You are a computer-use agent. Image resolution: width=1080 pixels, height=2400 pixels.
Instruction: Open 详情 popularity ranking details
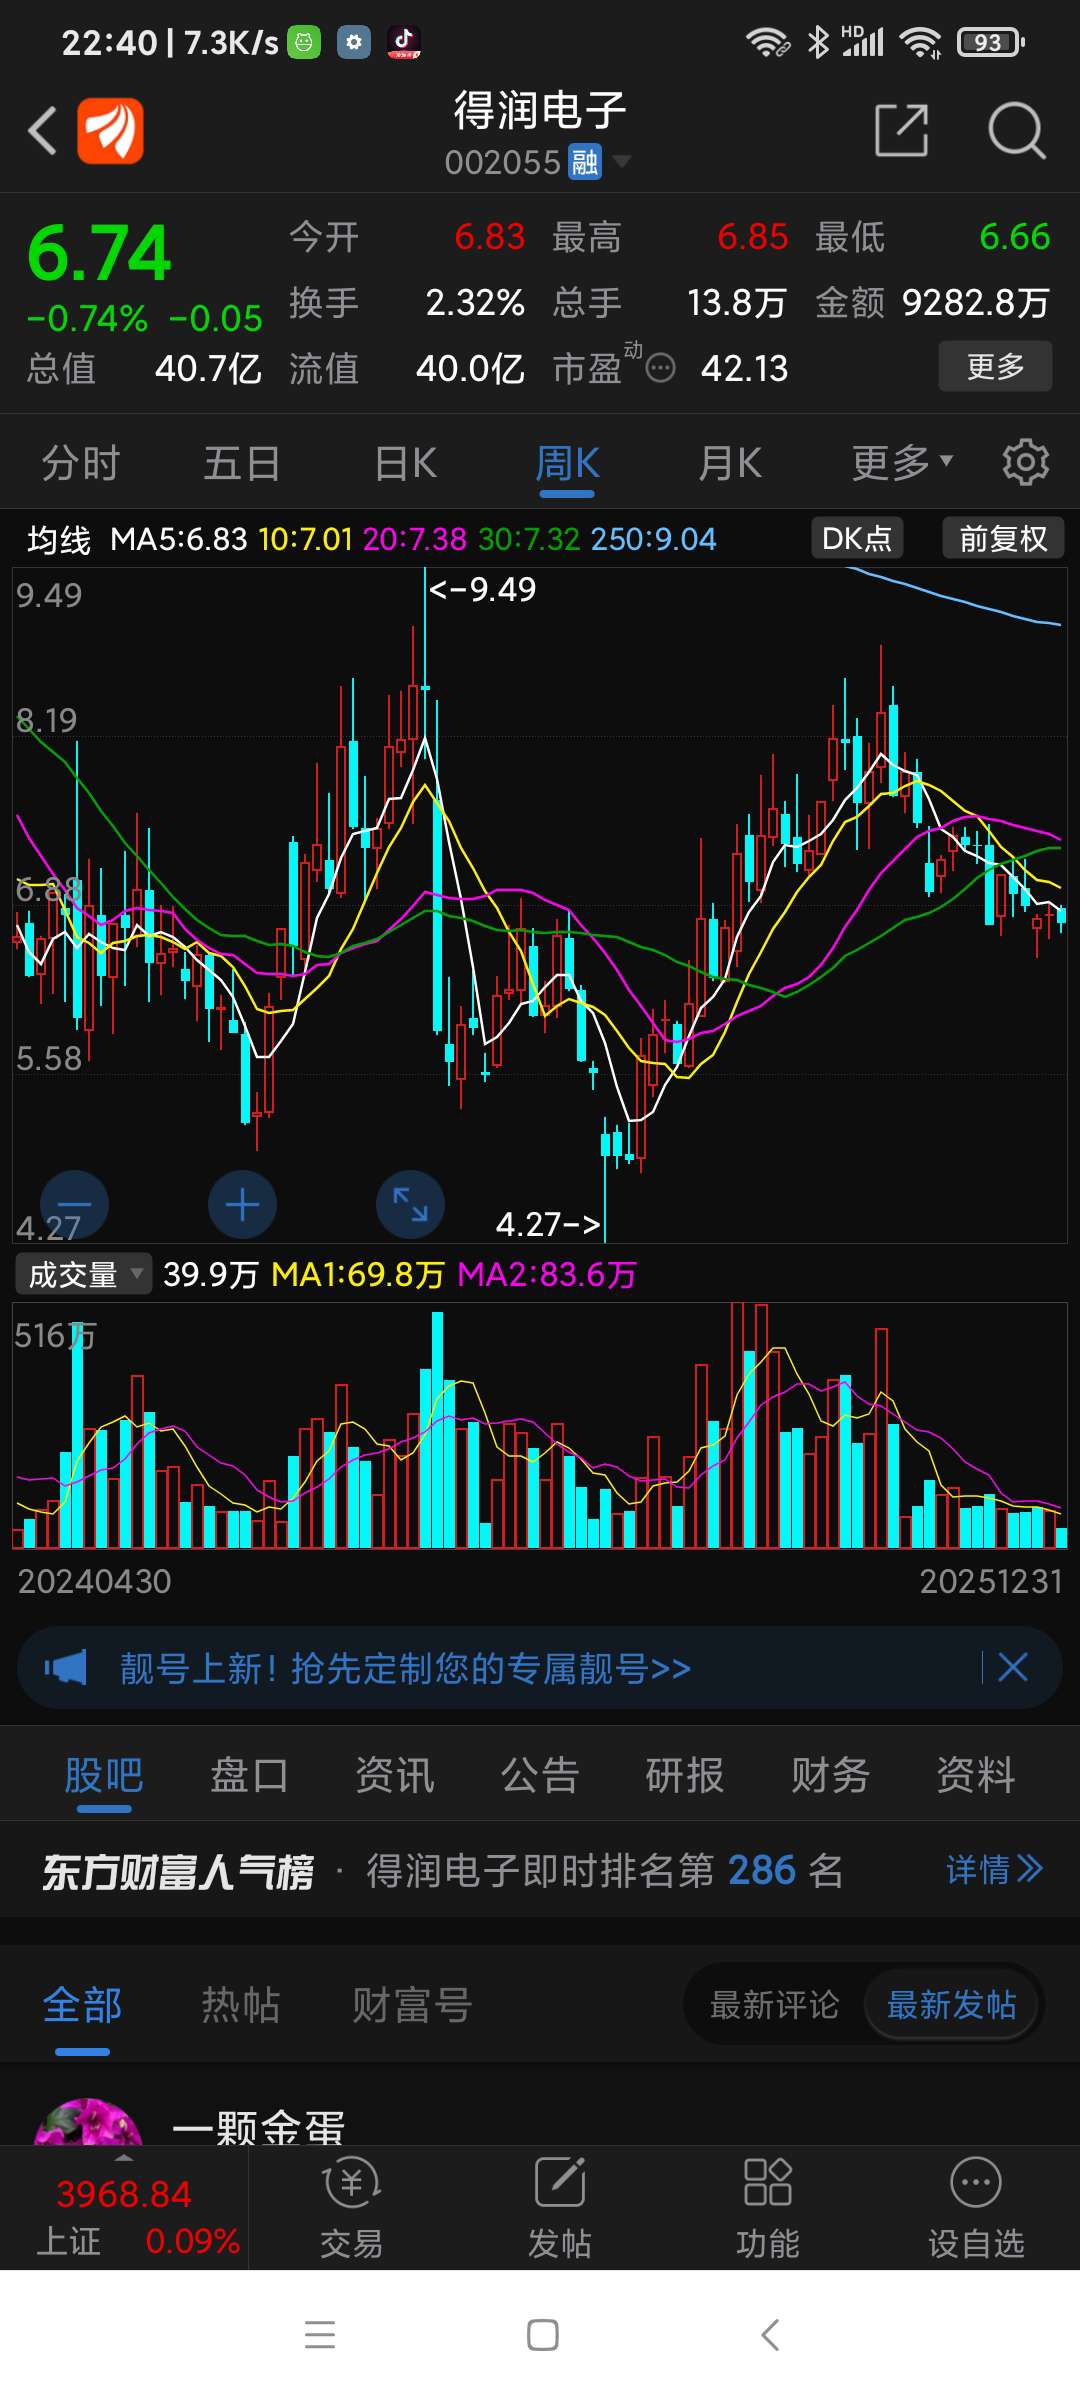(x=995, y=1869)
